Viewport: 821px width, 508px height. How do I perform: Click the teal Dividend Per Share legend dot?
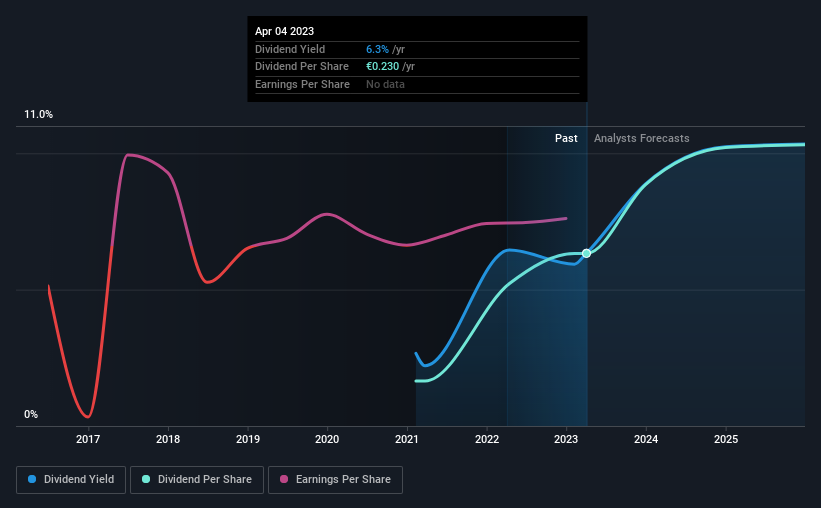pos(146,479)
